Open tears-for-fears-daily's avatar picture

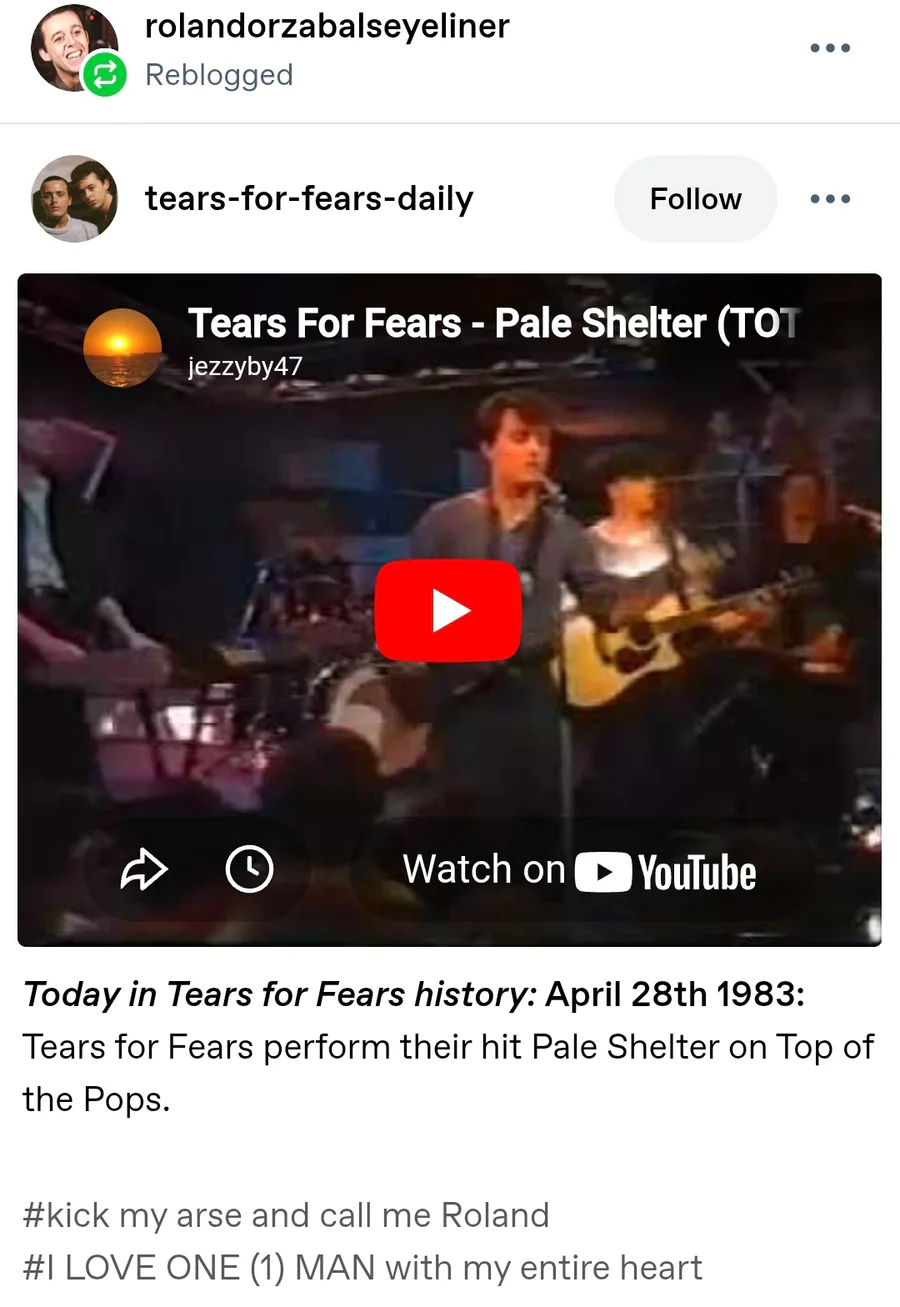coord(74,199)
